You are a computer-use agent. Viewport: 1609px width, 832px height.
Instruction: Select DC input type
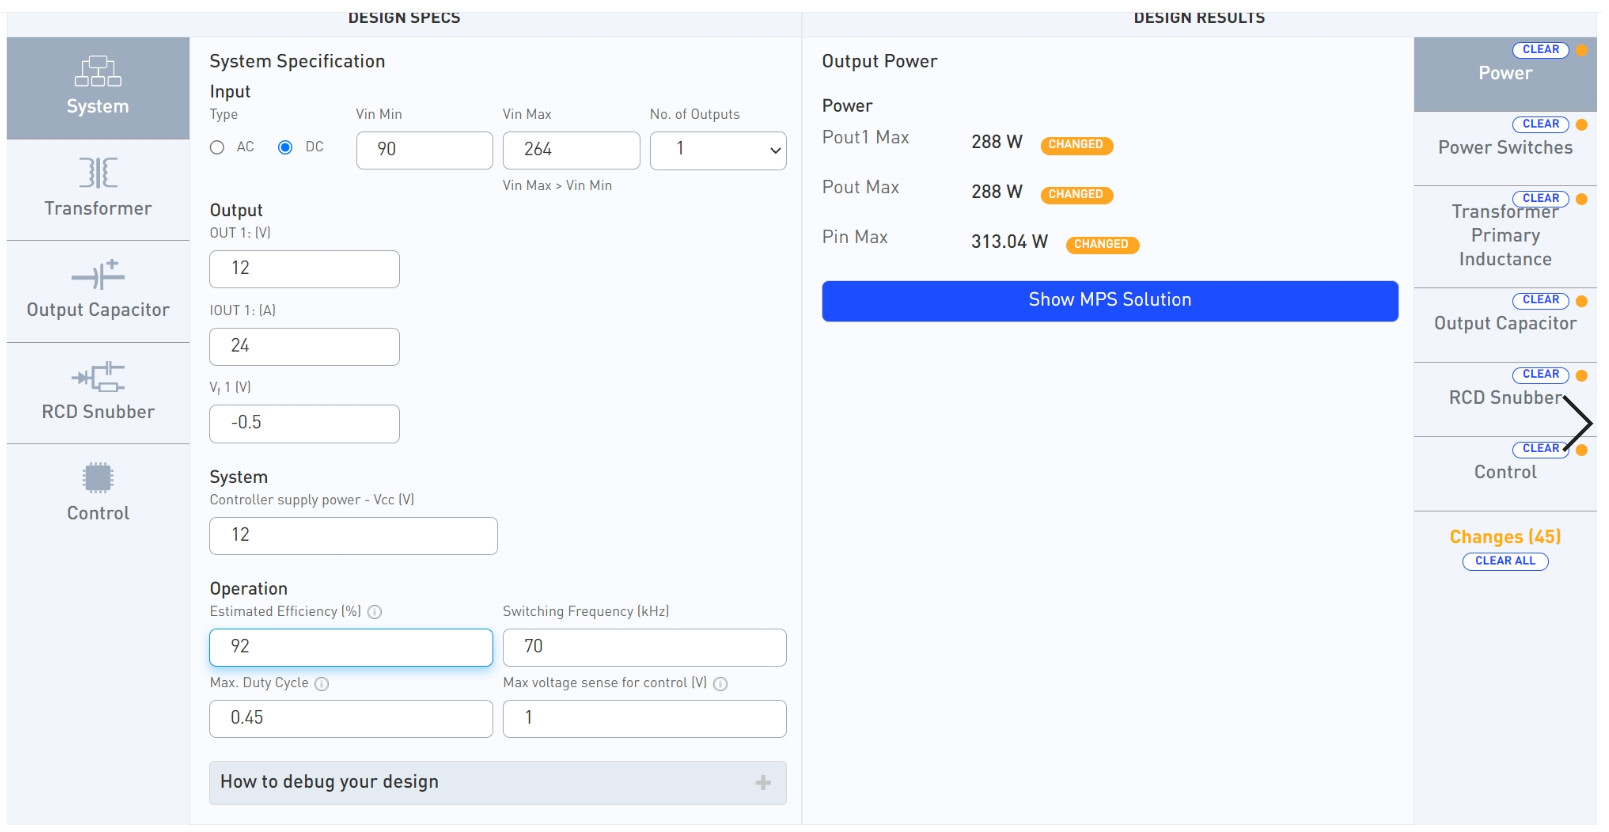pos(285,147)
